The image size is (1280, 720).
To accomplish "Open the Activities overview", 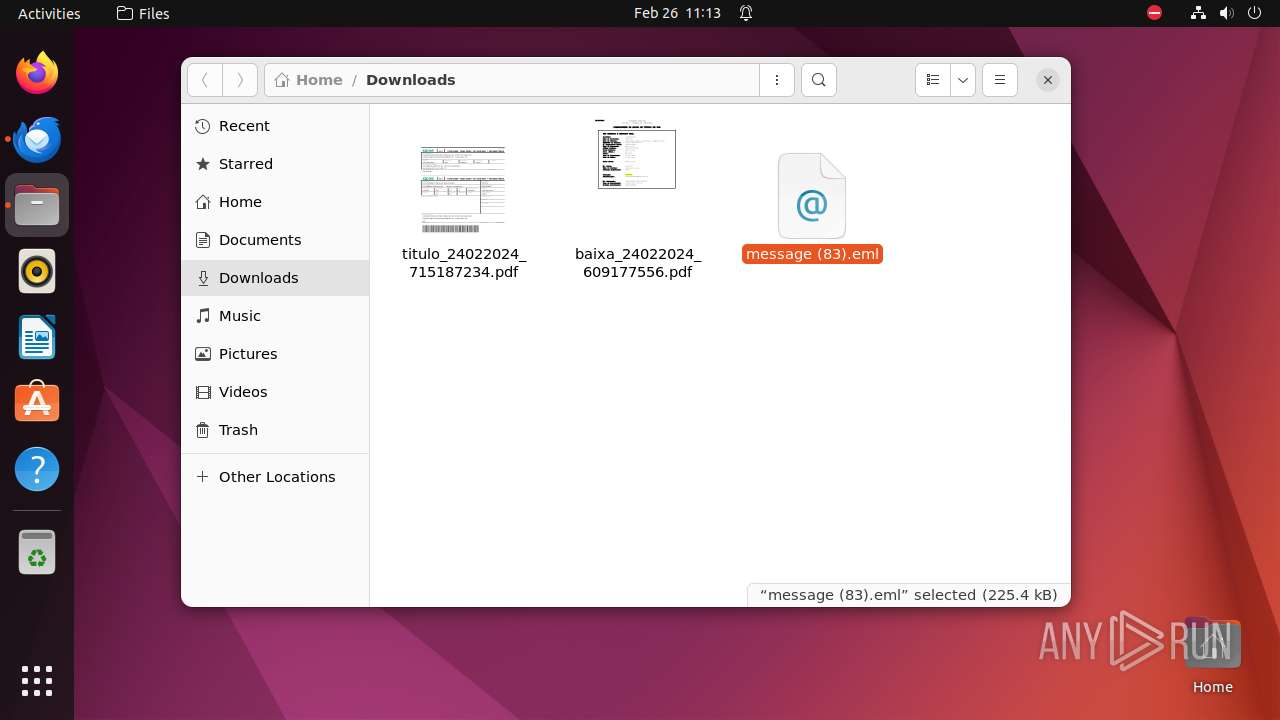I will click(x=49, y=13).
